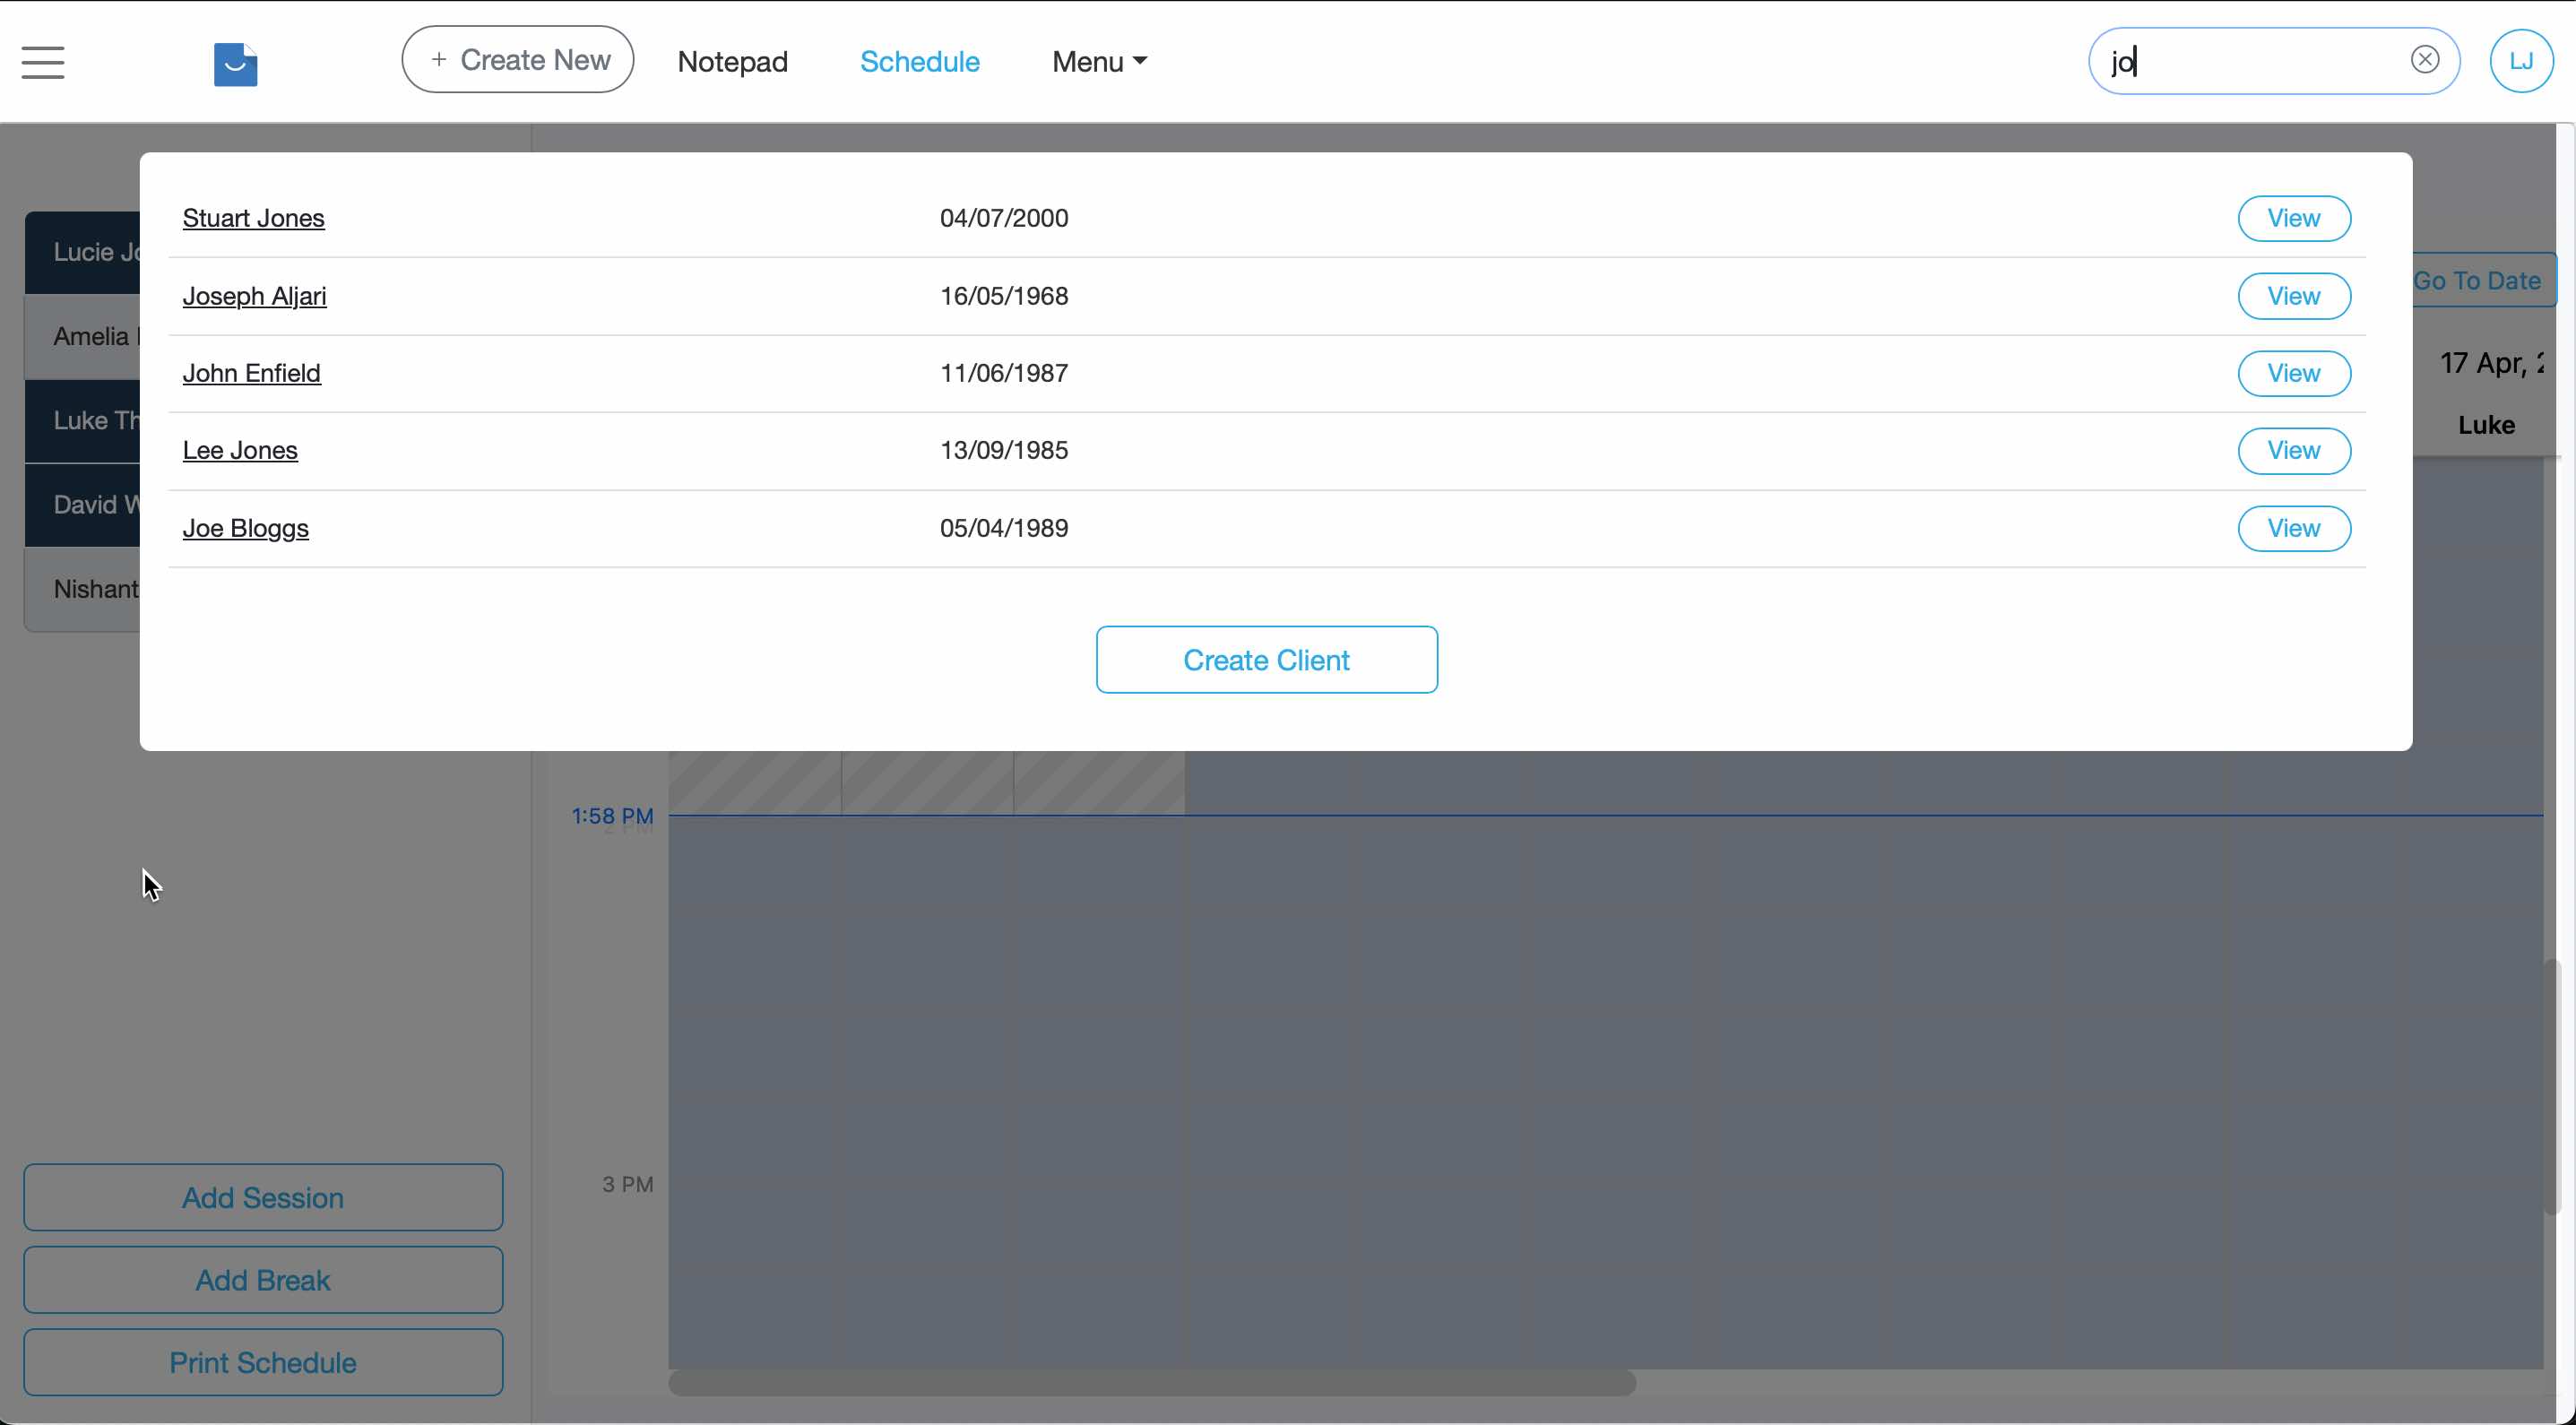Select Nishant in the staff list

tap(83, 588)
